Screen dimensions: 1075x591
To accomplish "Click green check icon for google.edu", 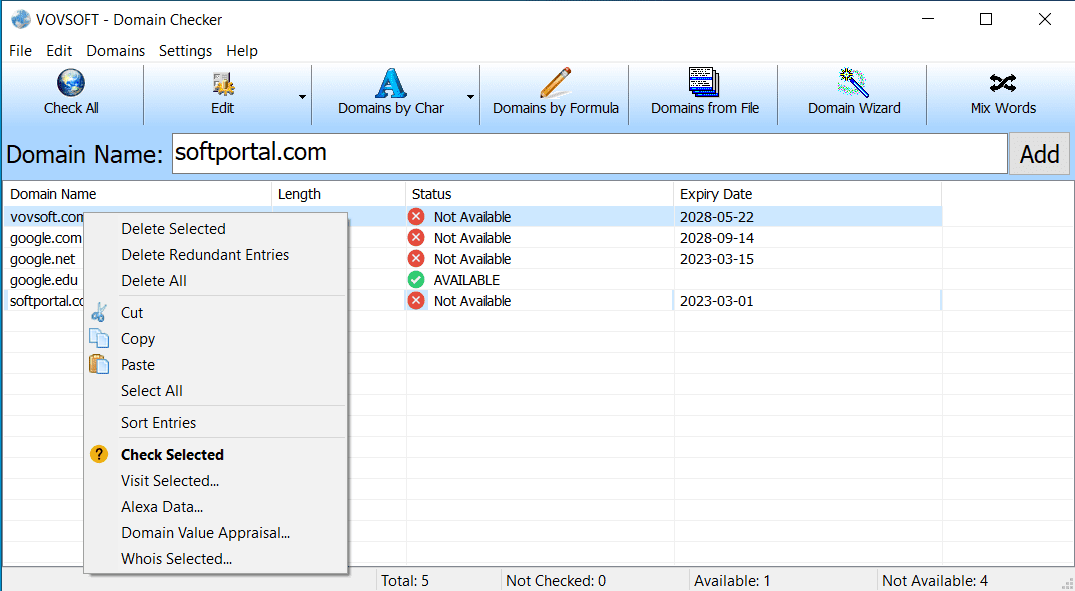I will coord(415,280).
